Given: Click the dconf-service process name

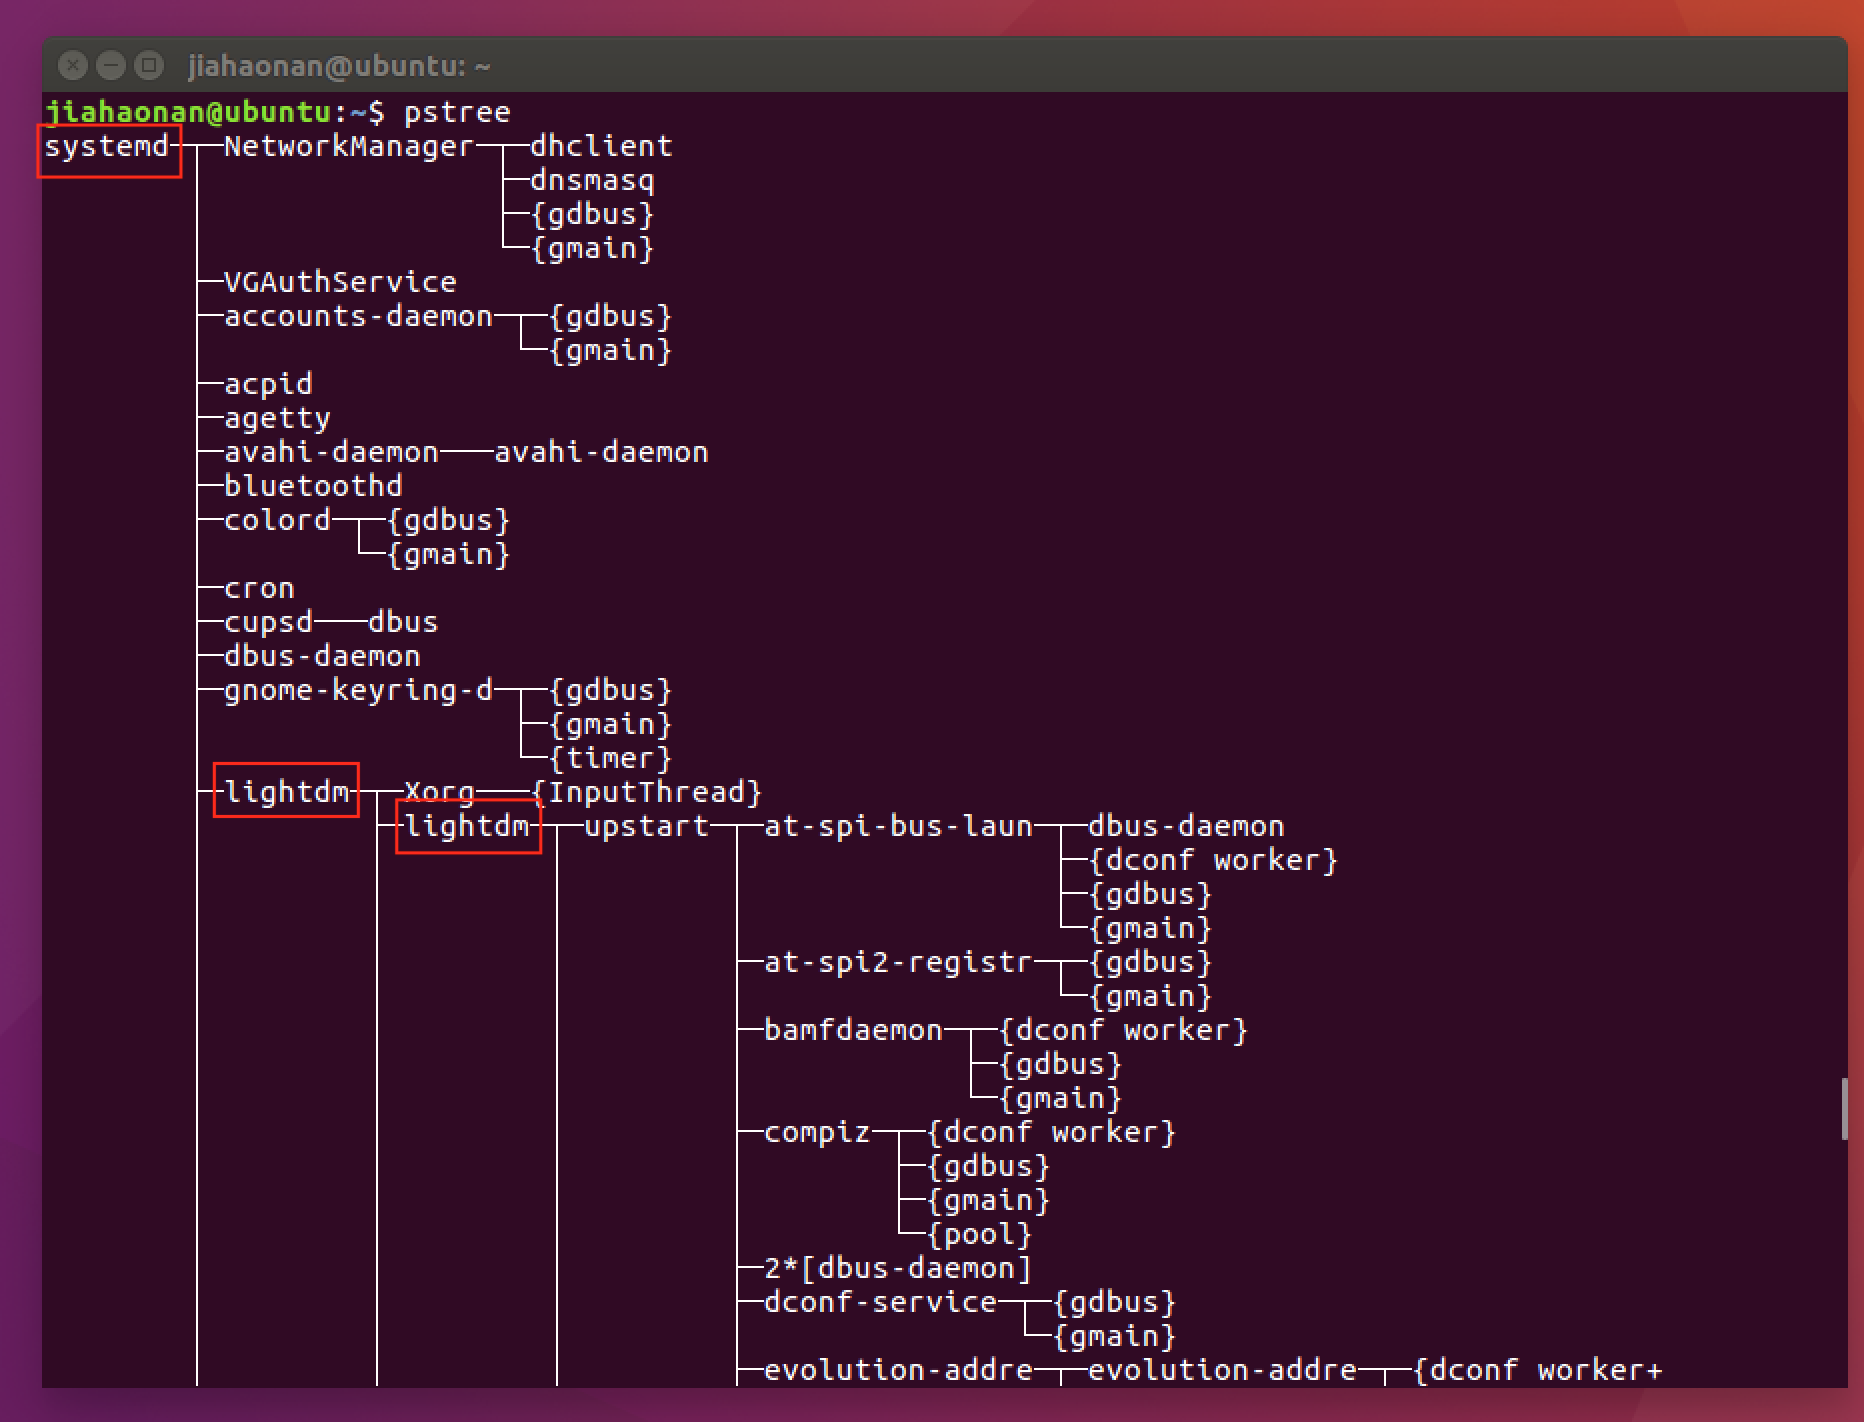Looking at the screenshot, I should pos(880,1302).
